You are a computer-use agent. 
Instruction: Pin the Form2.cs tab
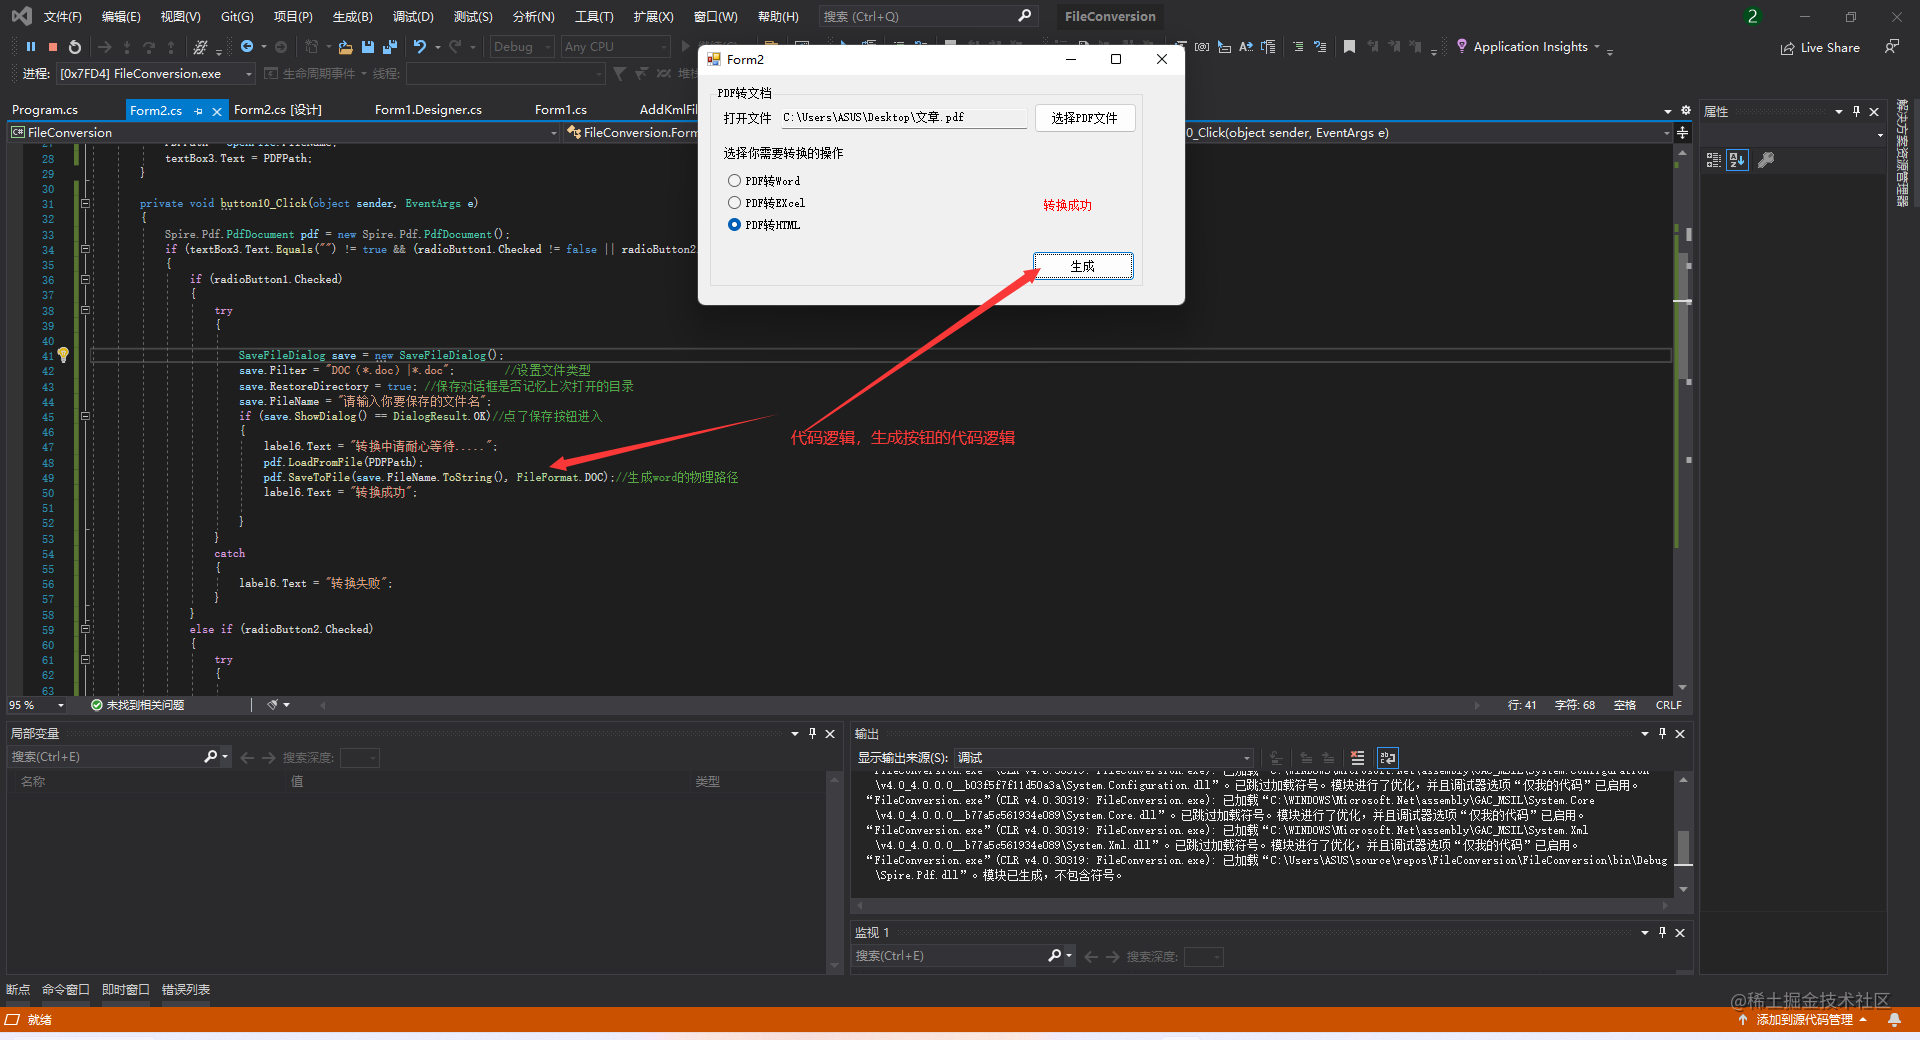198,111
